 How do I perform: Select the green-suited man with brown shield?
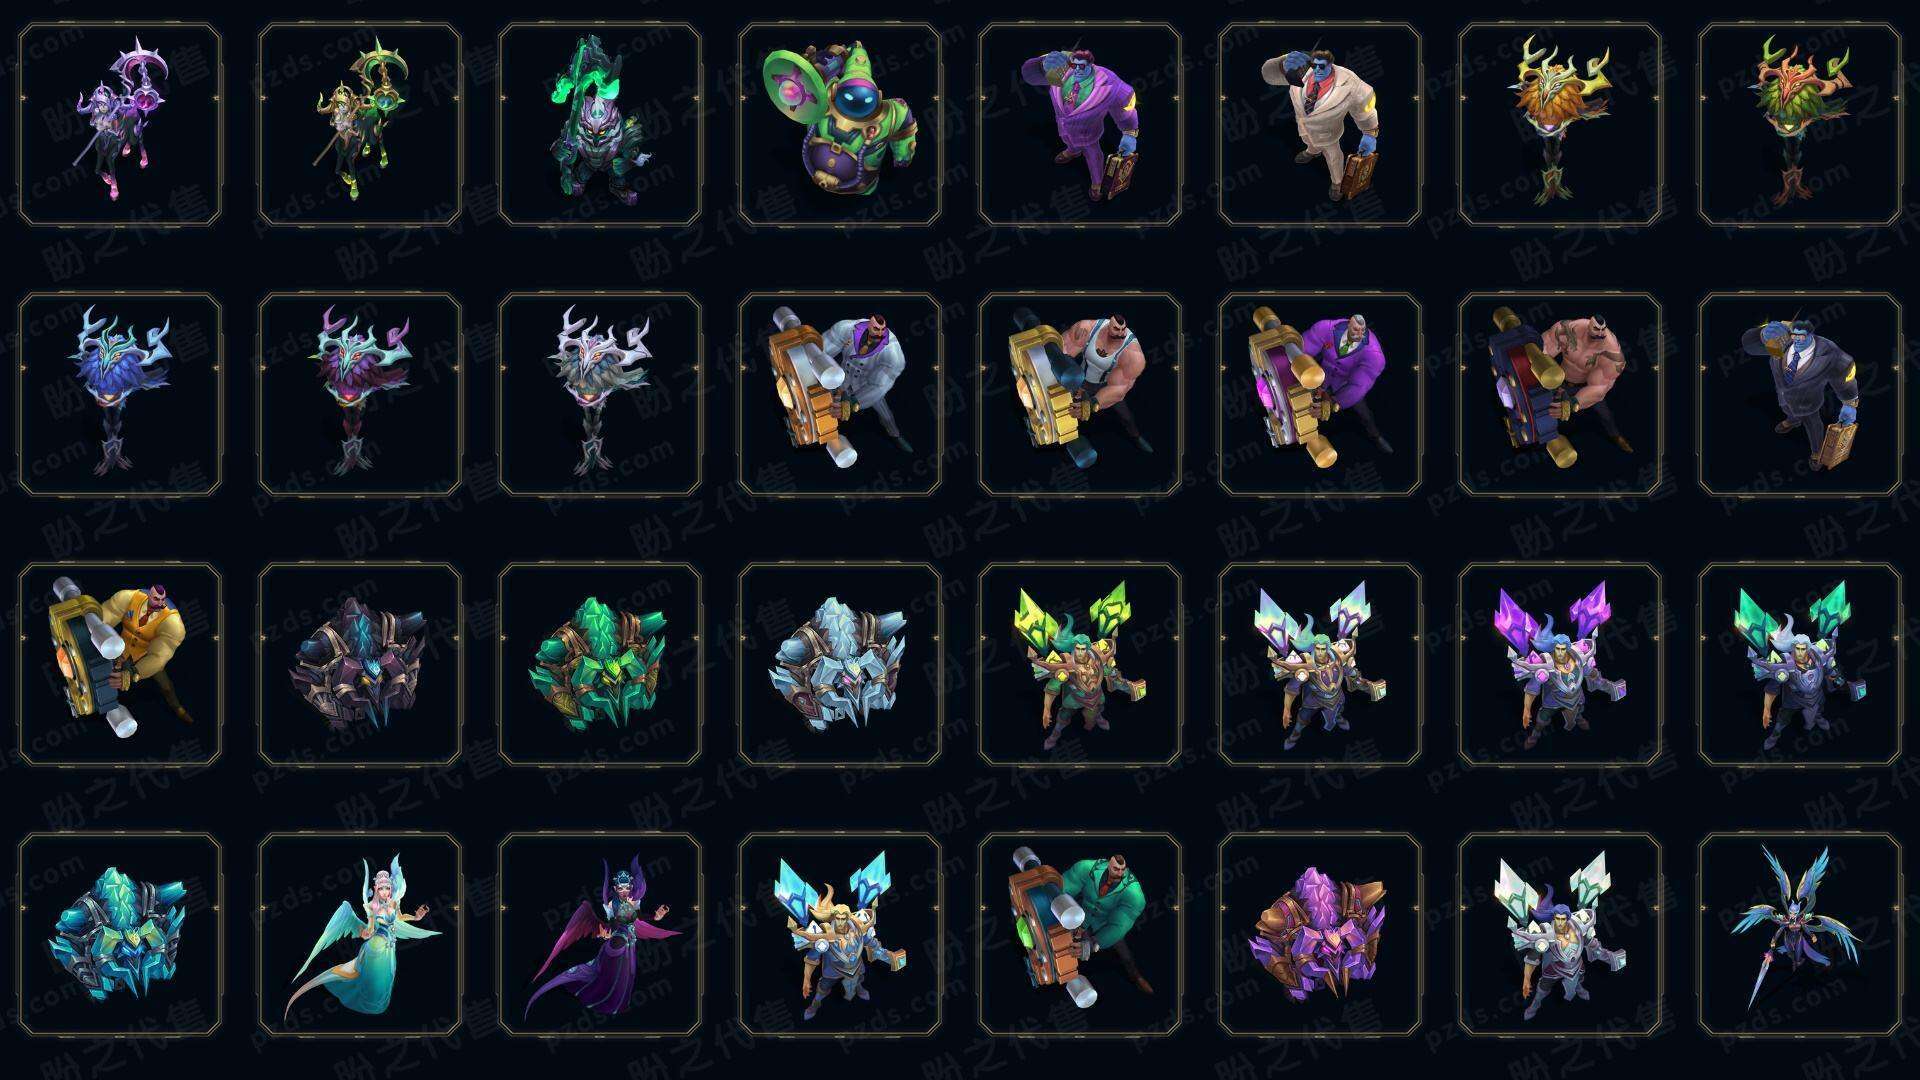tap(1080, 934)
